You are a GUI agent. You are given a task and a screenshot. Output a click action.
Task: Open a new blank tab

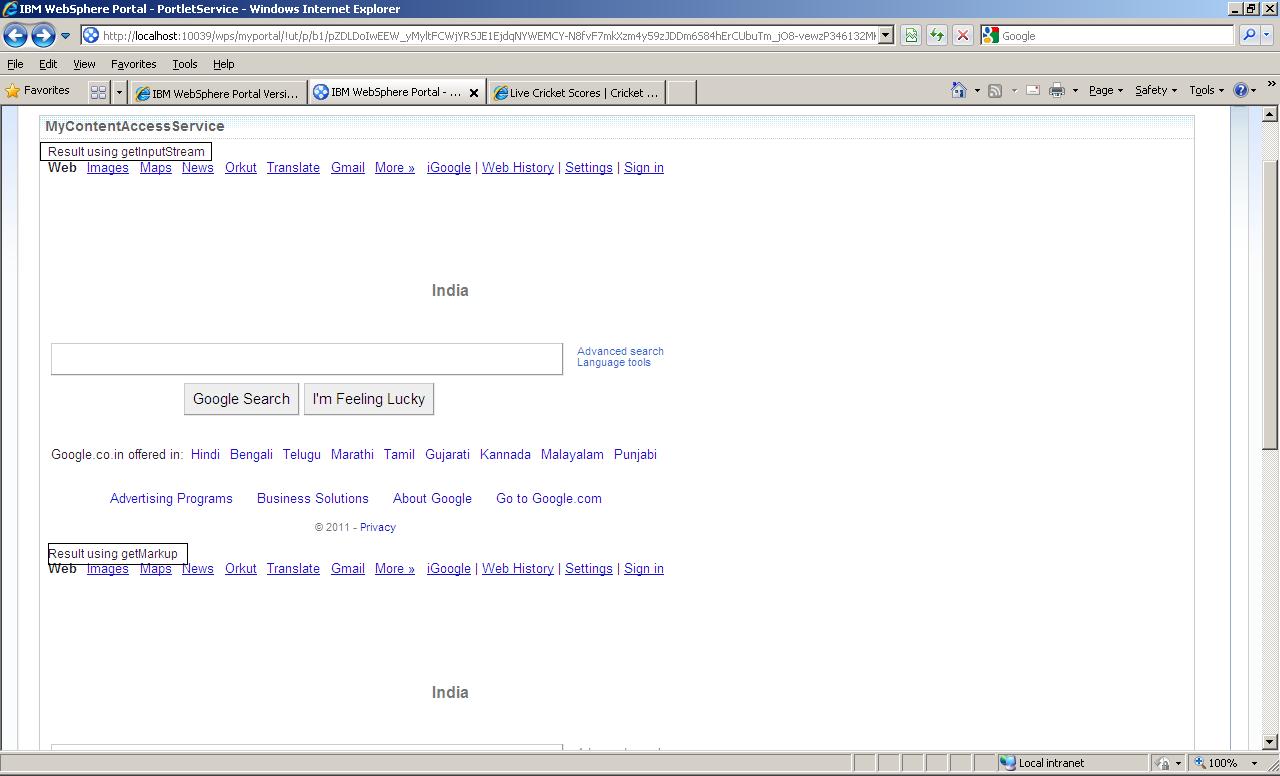681,93
